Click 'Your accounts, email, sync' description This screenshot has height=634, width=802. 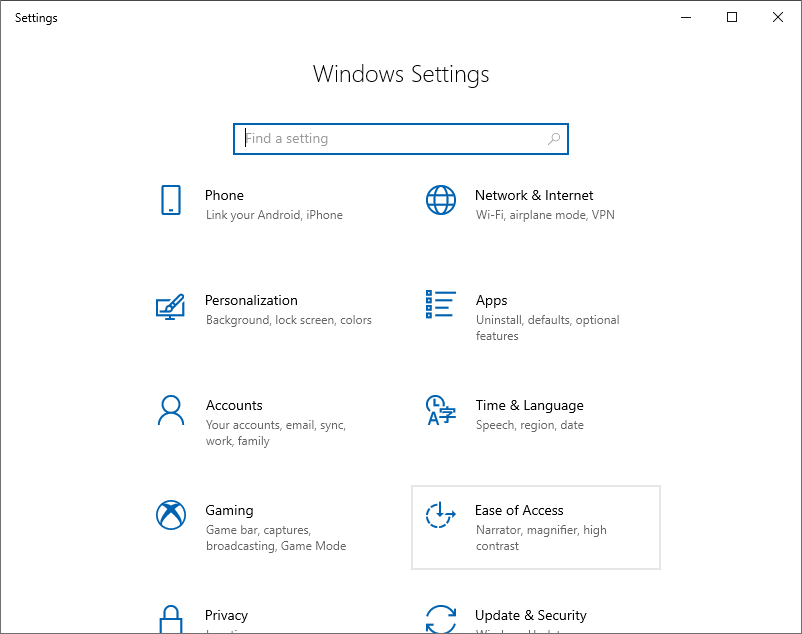pyautogui.click(x=276, y=433)
